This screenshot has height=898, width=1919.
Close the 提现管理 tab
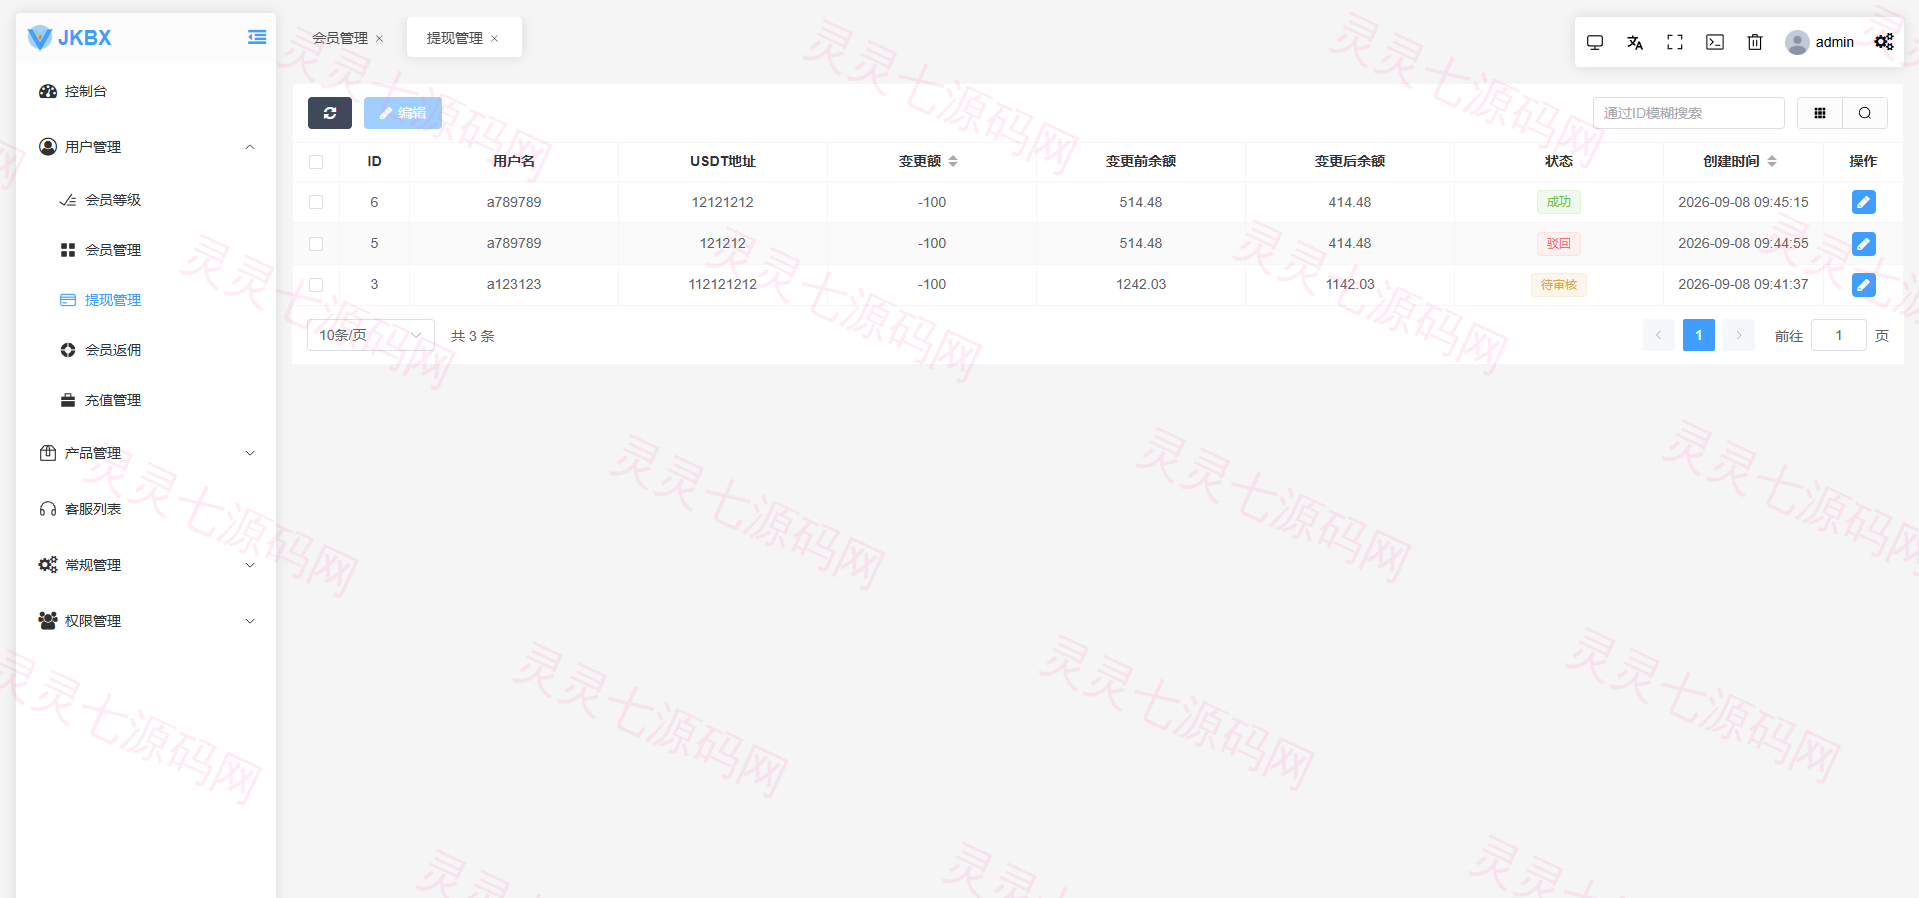[x=495, y=38]
